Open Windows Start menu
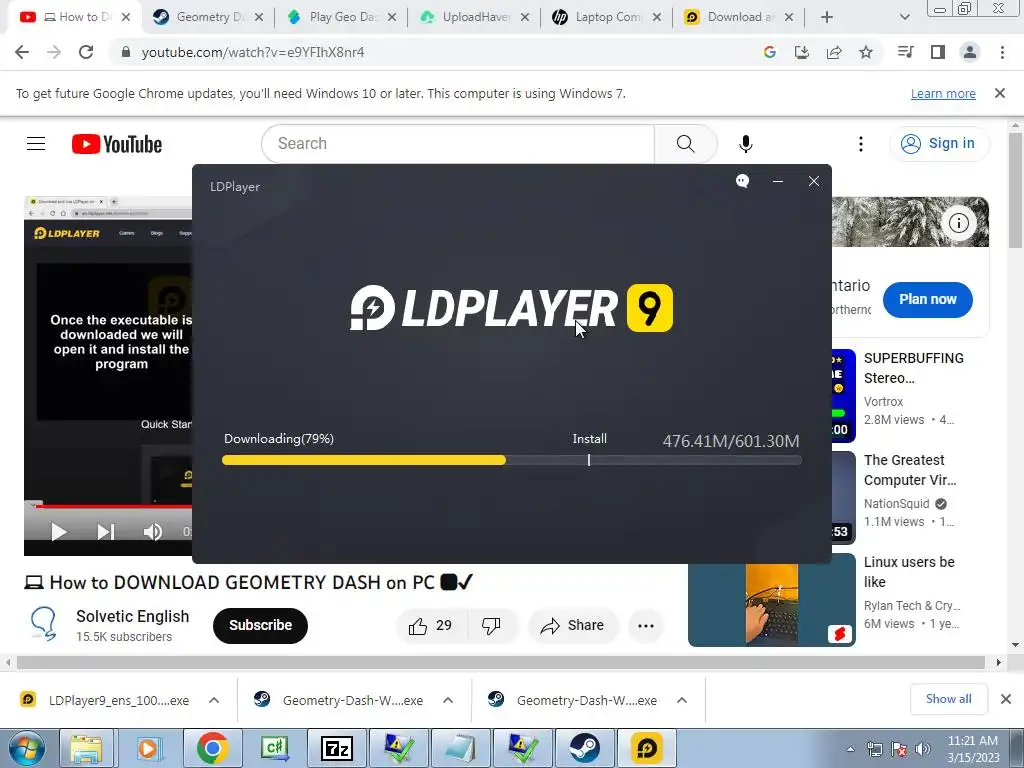 coord(25,748)
